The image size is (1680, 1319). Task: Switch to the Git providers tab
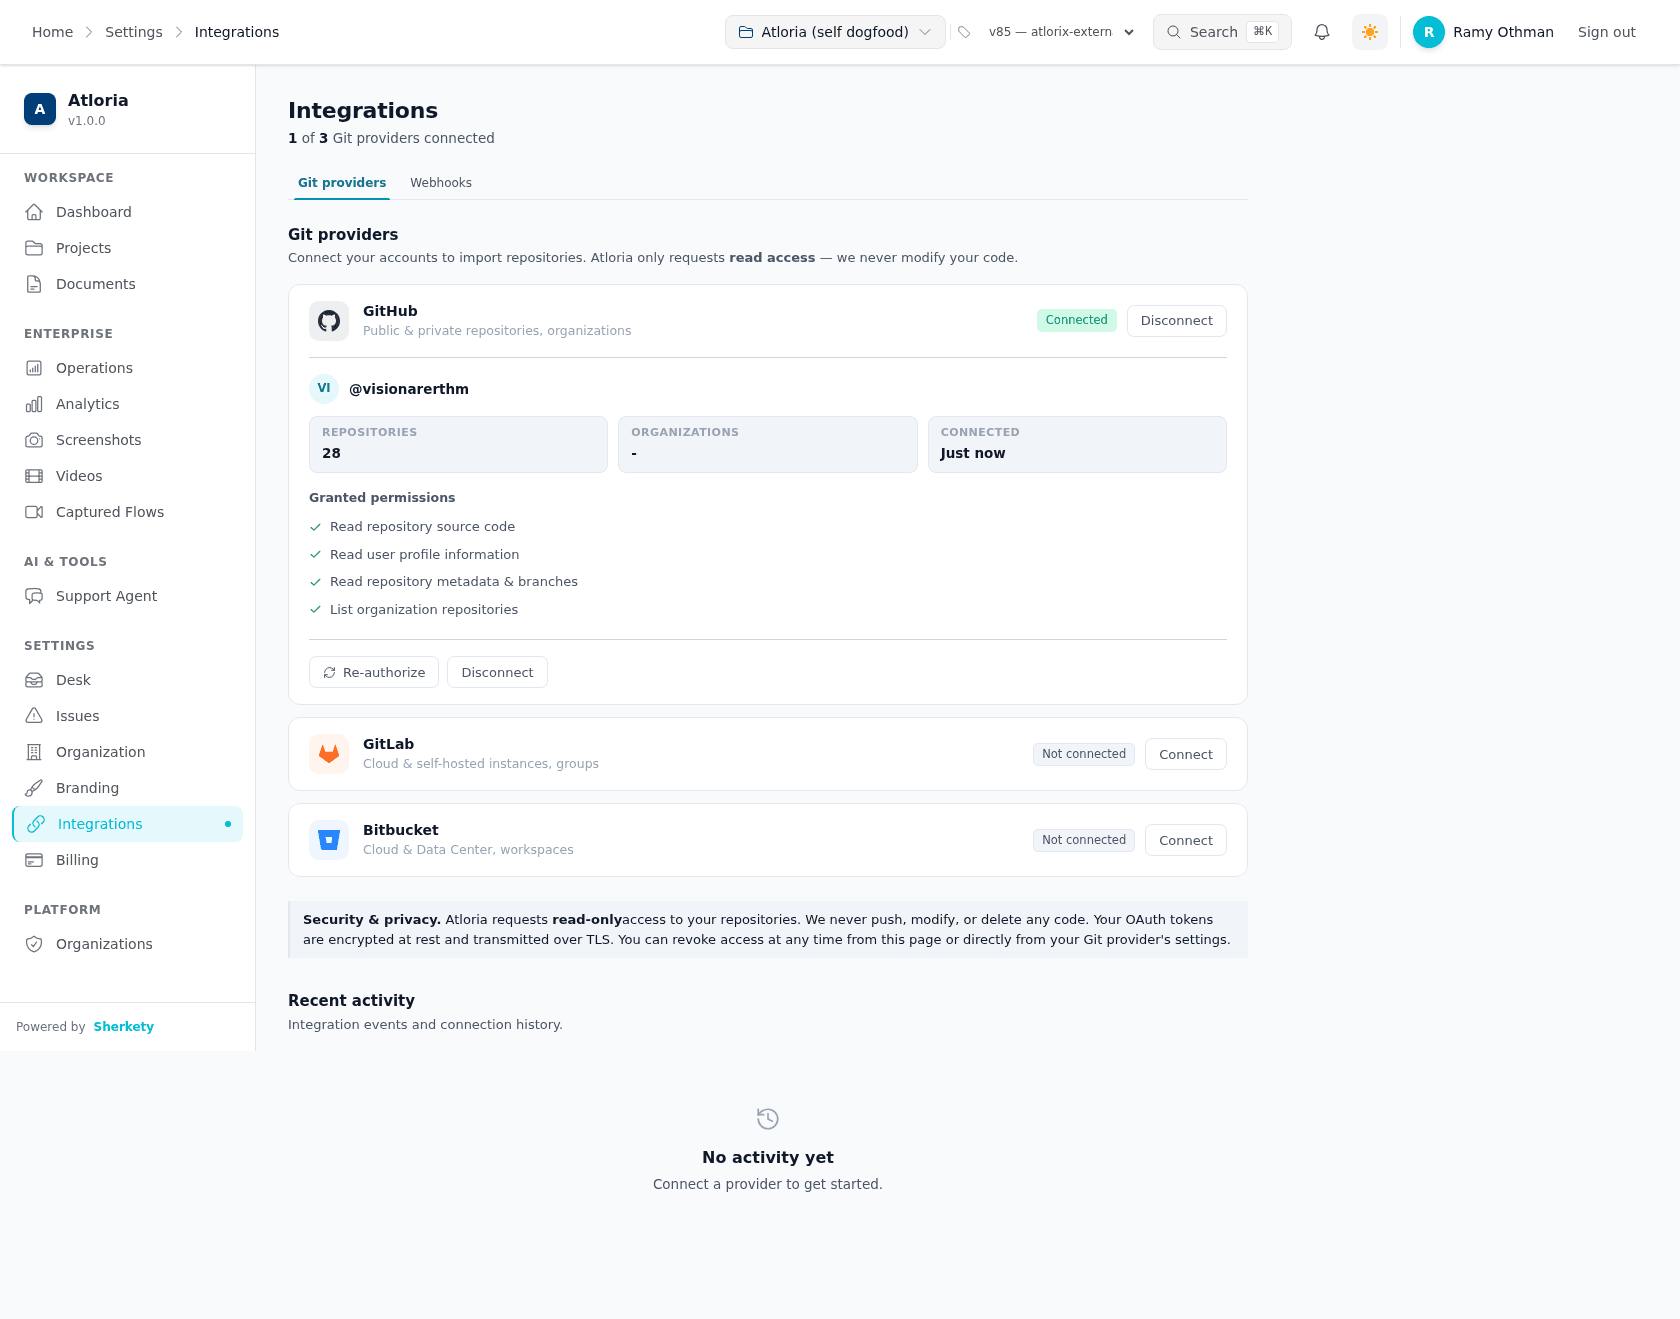pos(342,183)
